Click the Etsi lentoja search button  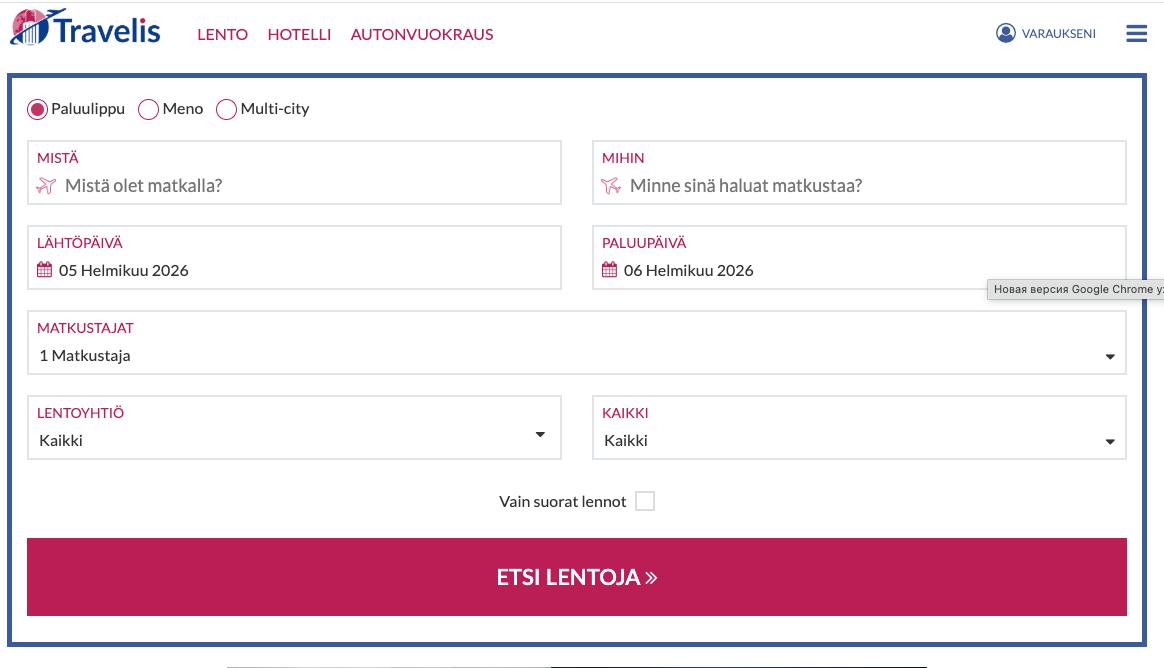pyautogui.click(x=577, y=577)
